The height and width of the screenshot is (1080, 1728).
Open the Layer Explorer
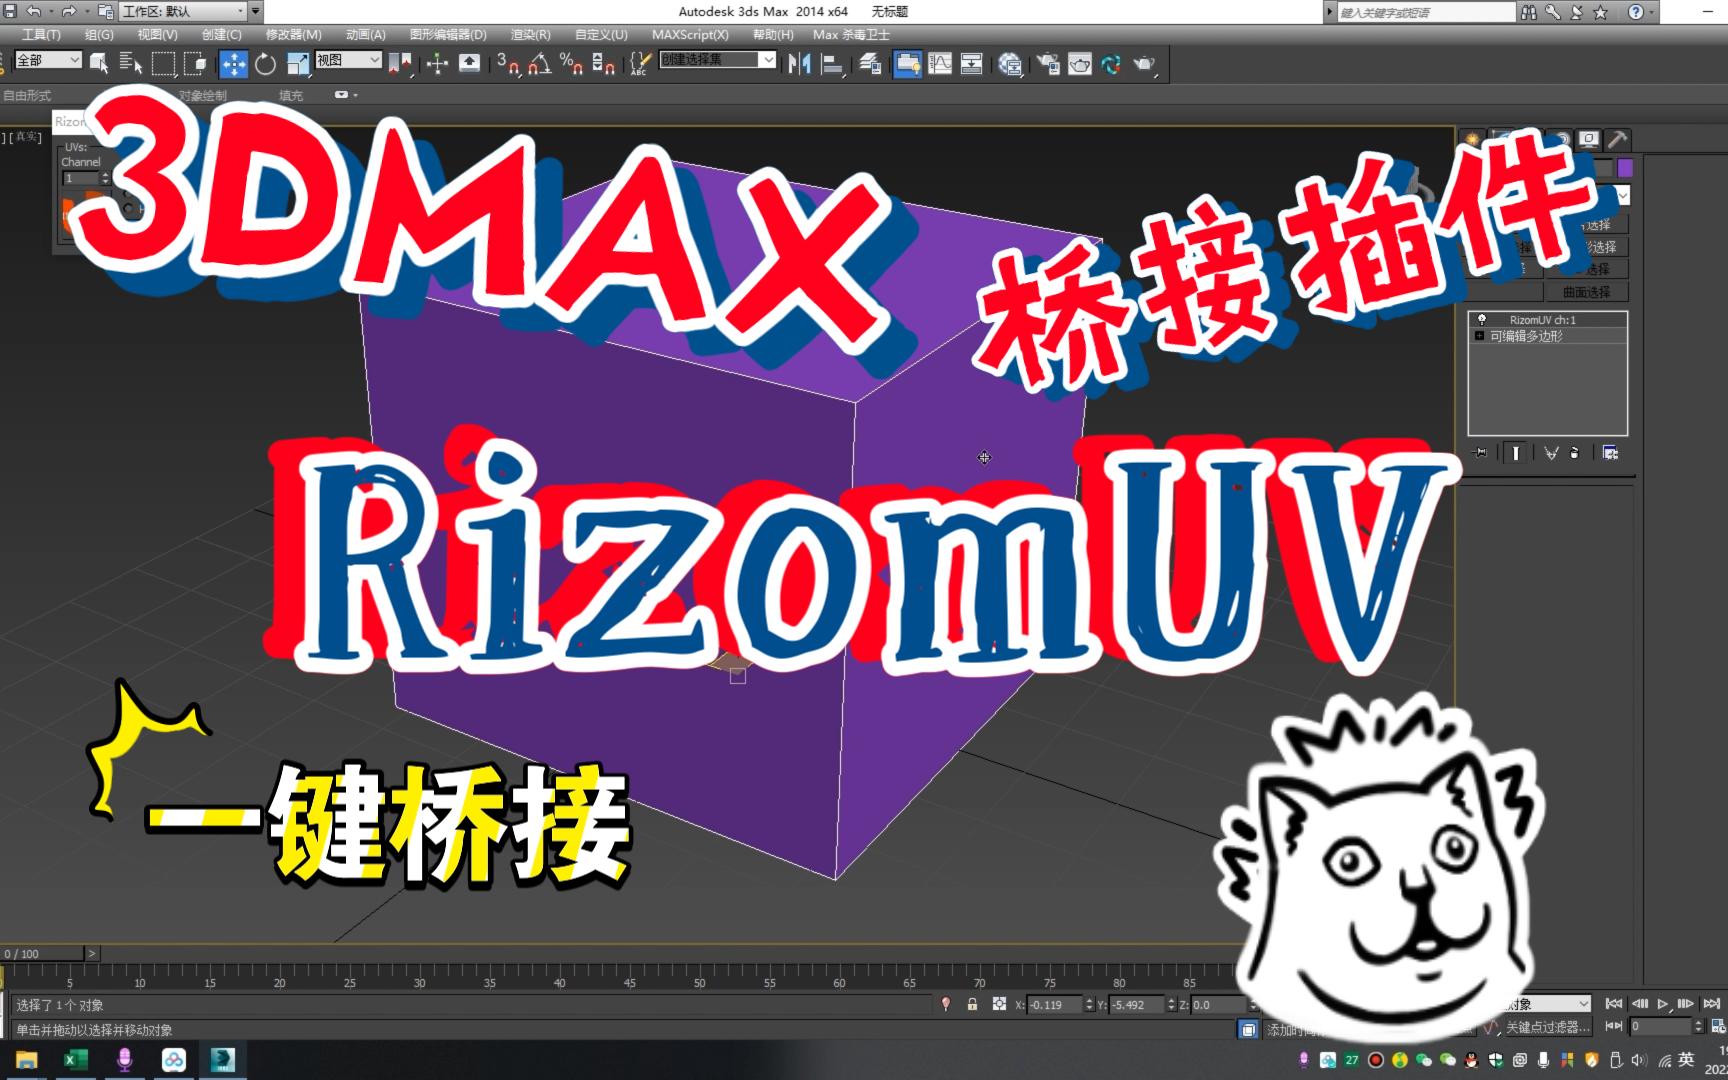(x=869, y=63)
